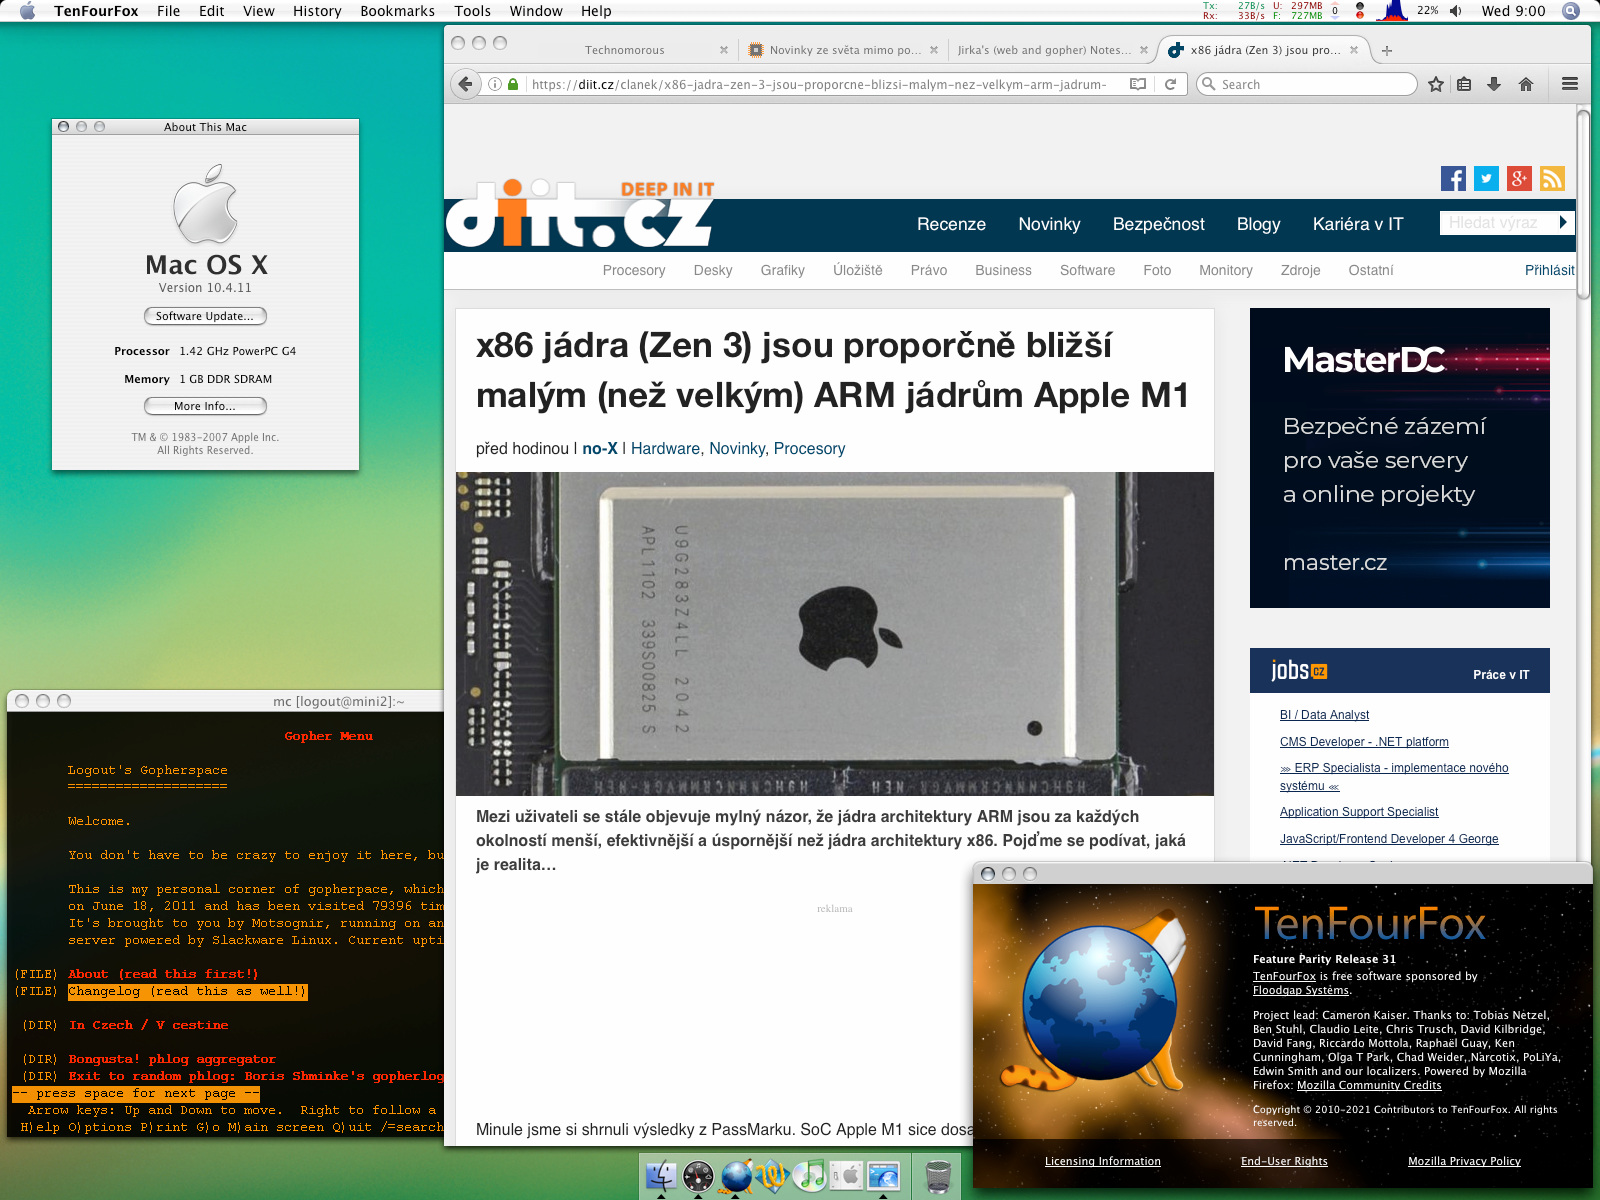The height and width of the screenshot is (1200, 1600).
Task: Click the Facebook icon on diit.cz
Action: (x=1453, y=179)
